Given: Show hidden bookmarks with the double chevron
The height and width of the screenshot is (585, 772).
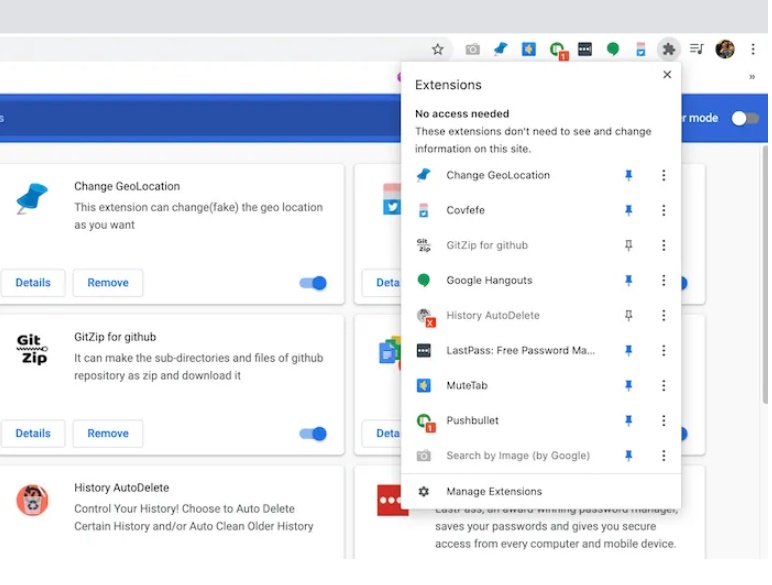Looking at the screenshot, I should pyautogui.click(x=752, y=77).
